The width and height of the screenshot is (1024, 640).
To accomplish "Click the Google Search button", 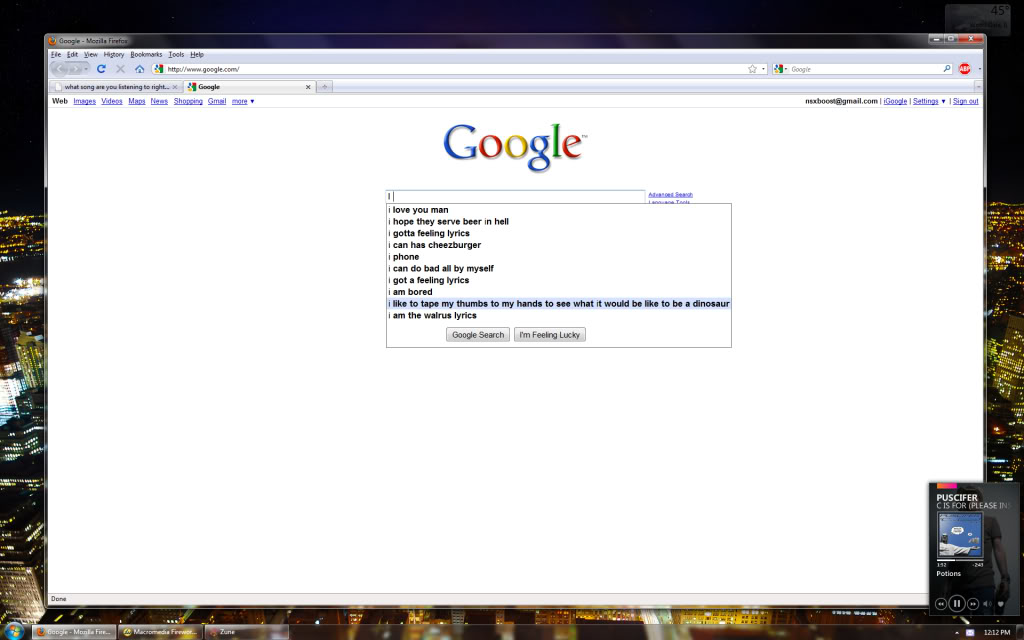I will click(x=478, y=335).
